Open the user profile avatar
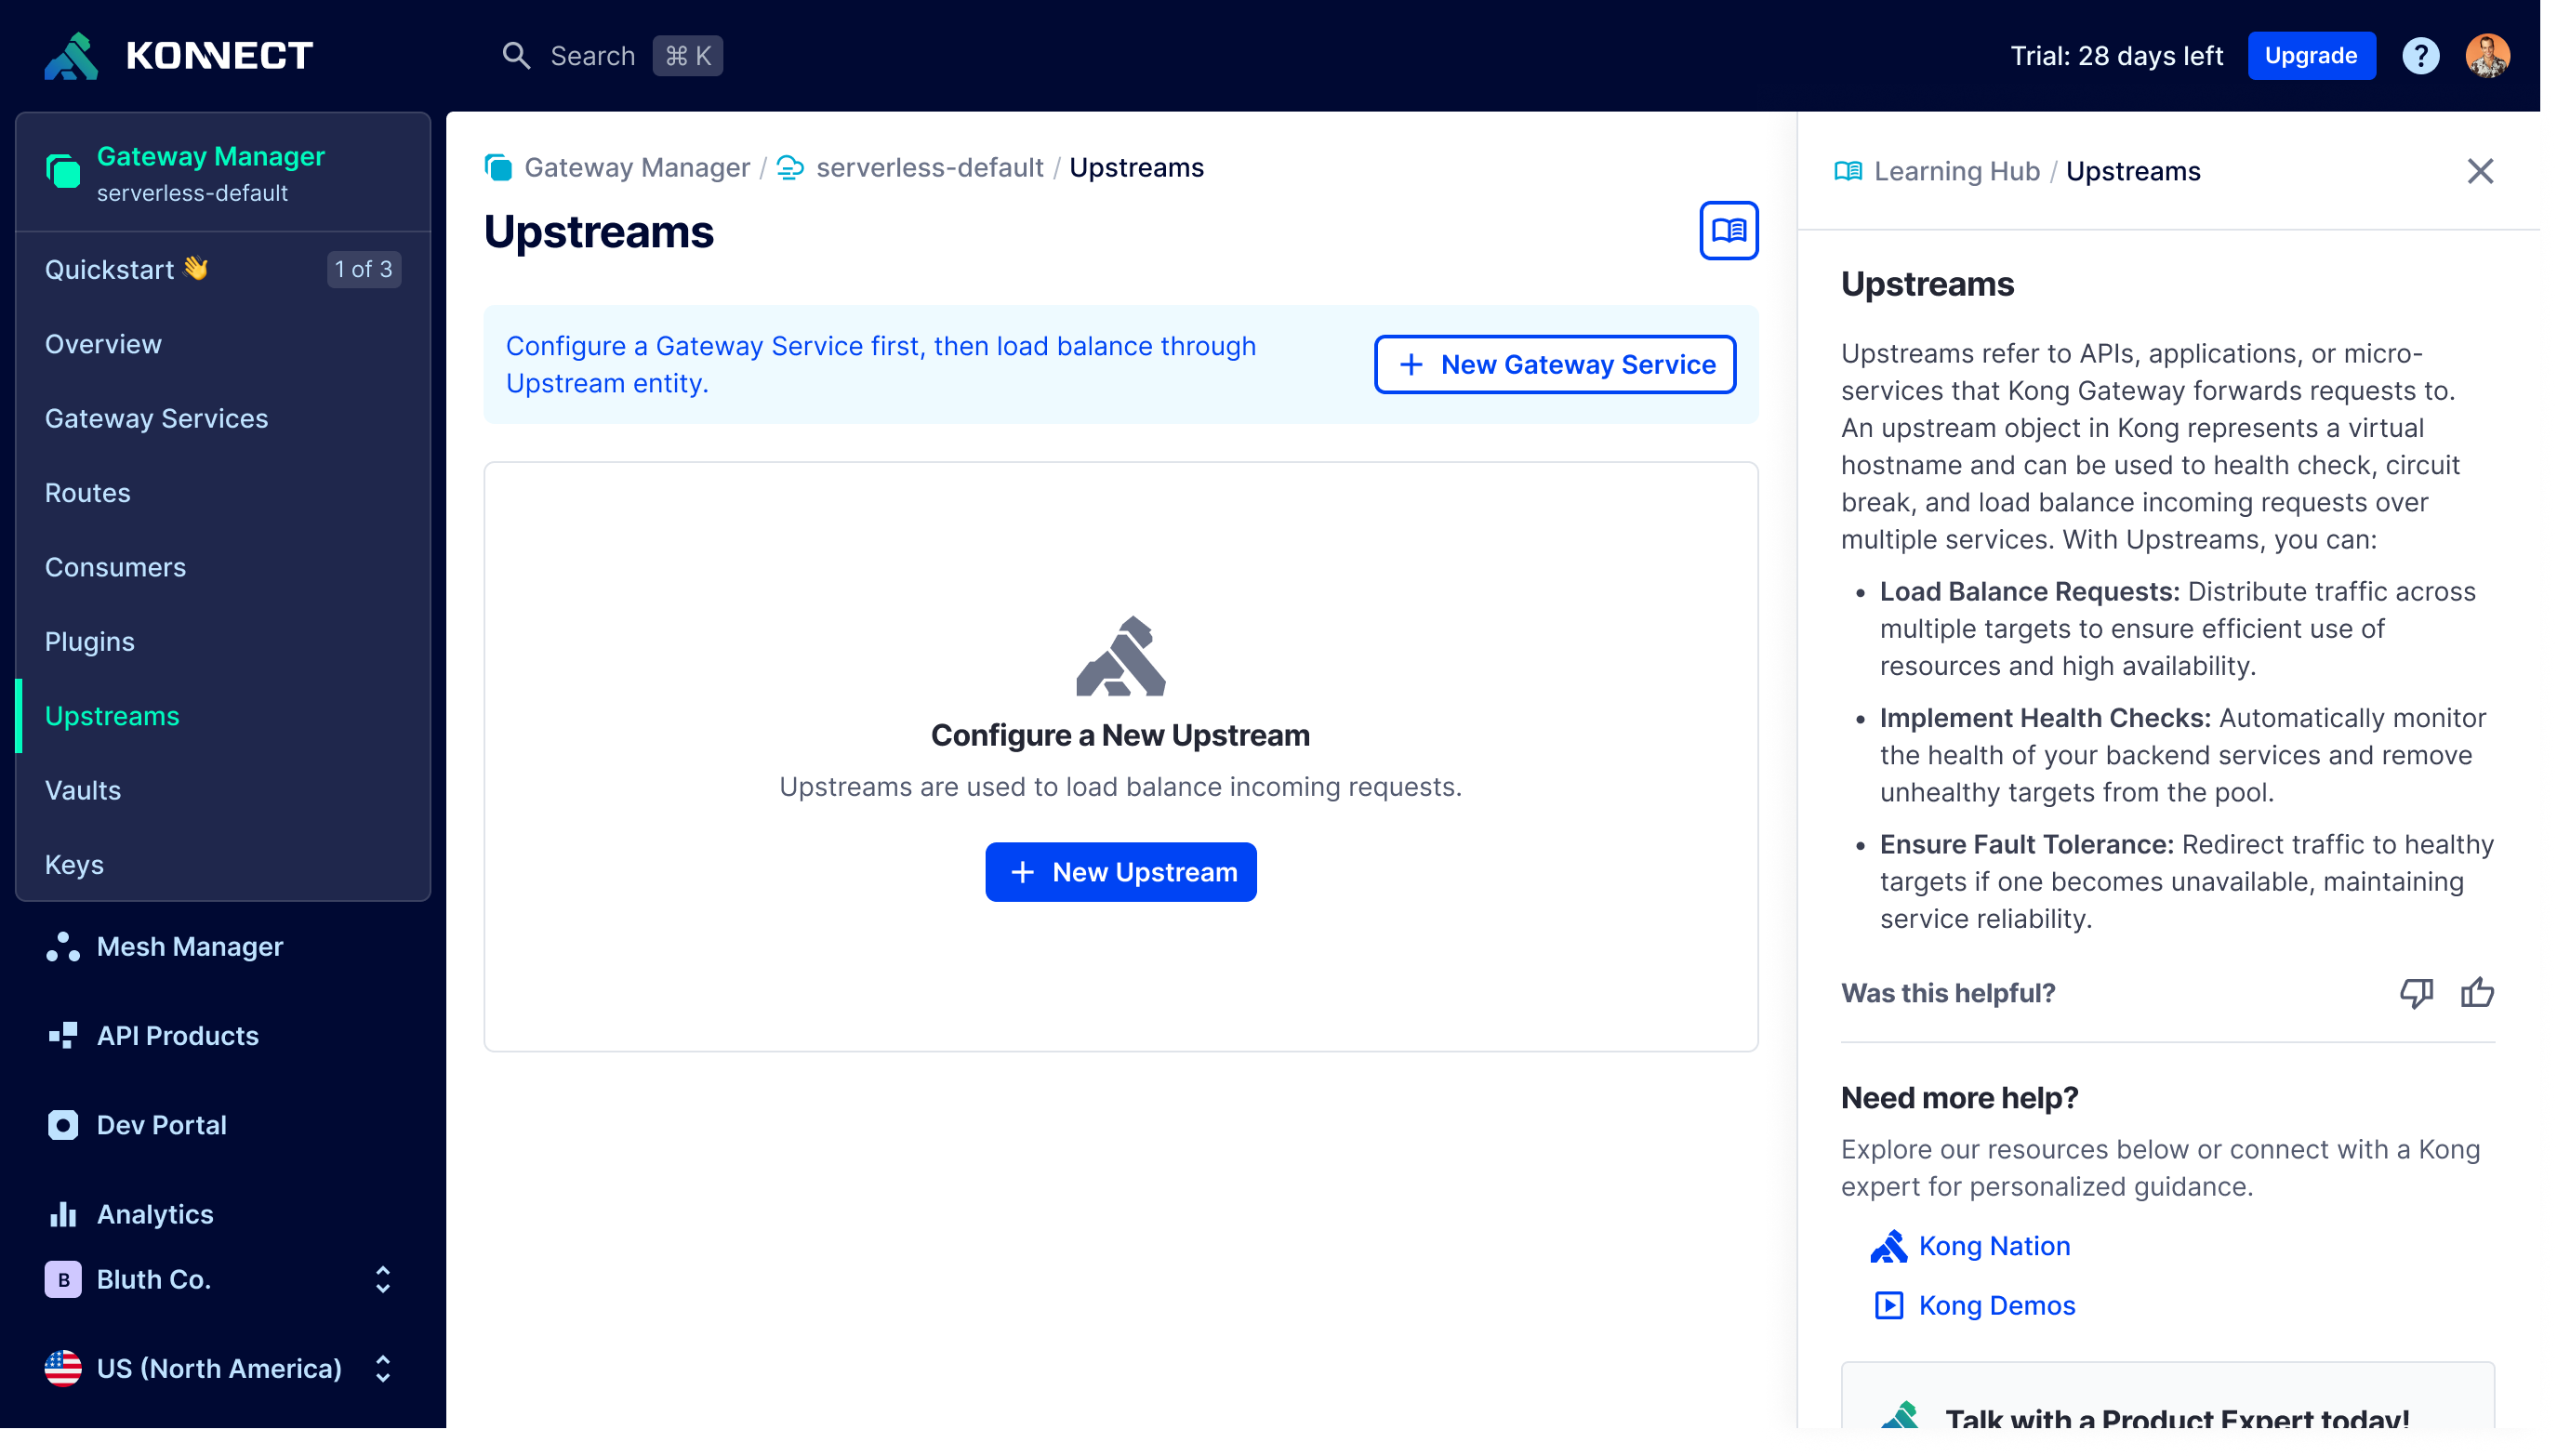The width and height of the screenshot is (2557, 1456). coord(2487,56)
